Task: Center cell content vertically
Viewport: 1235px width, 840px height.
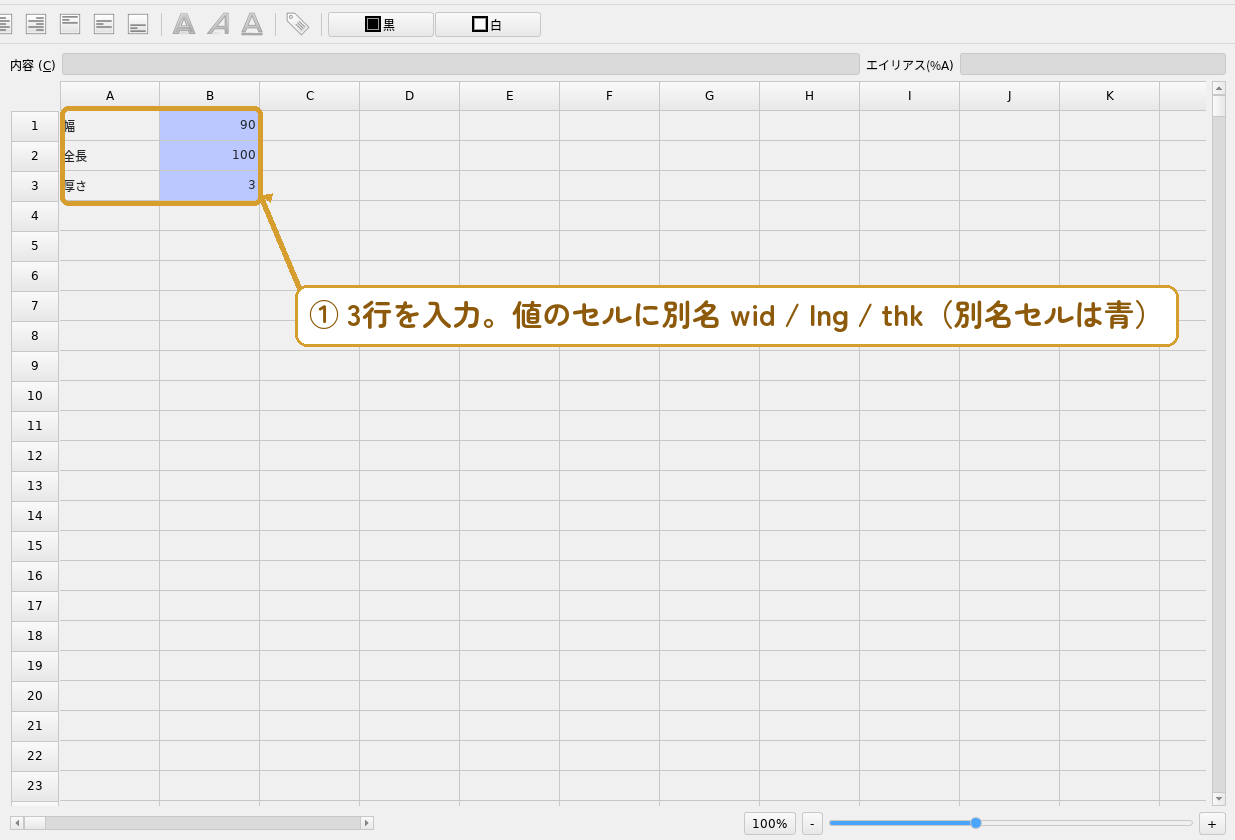Action: coord(104,24)
